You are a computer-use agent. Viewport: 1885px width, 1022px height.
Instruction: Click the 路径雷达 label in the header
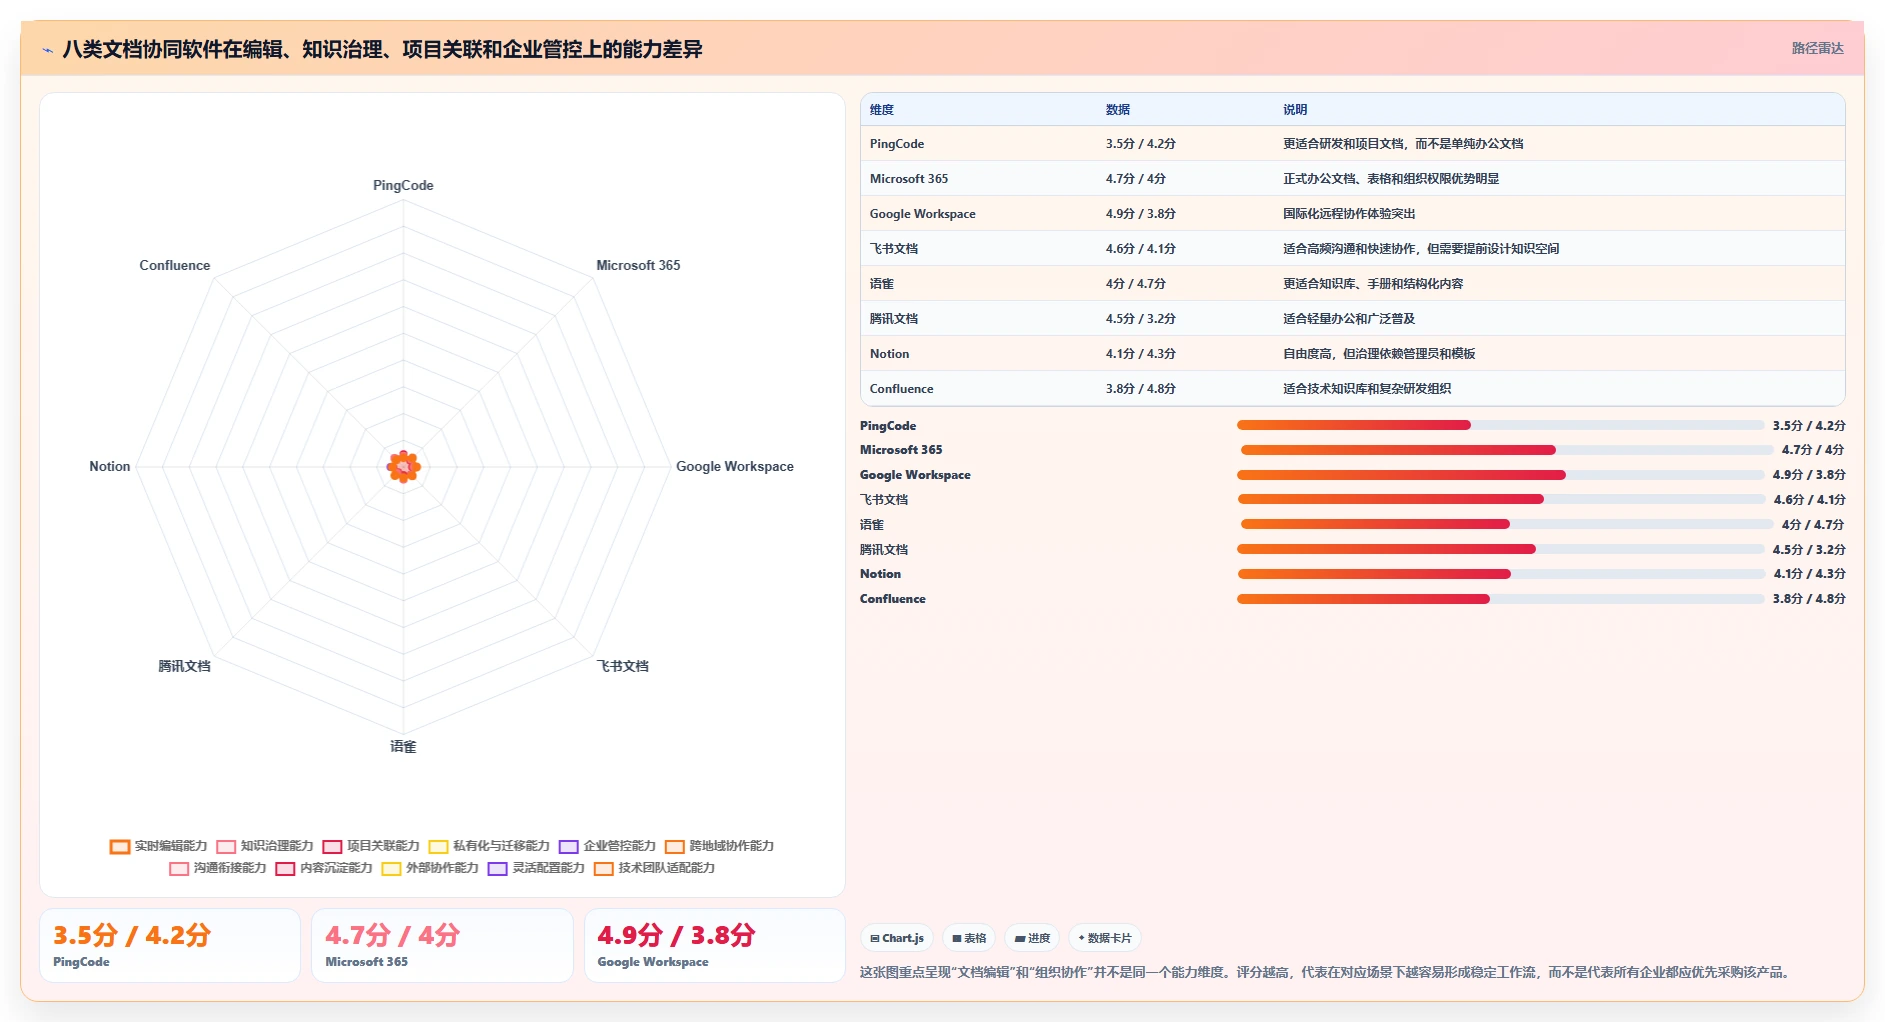pos(1817,48)
